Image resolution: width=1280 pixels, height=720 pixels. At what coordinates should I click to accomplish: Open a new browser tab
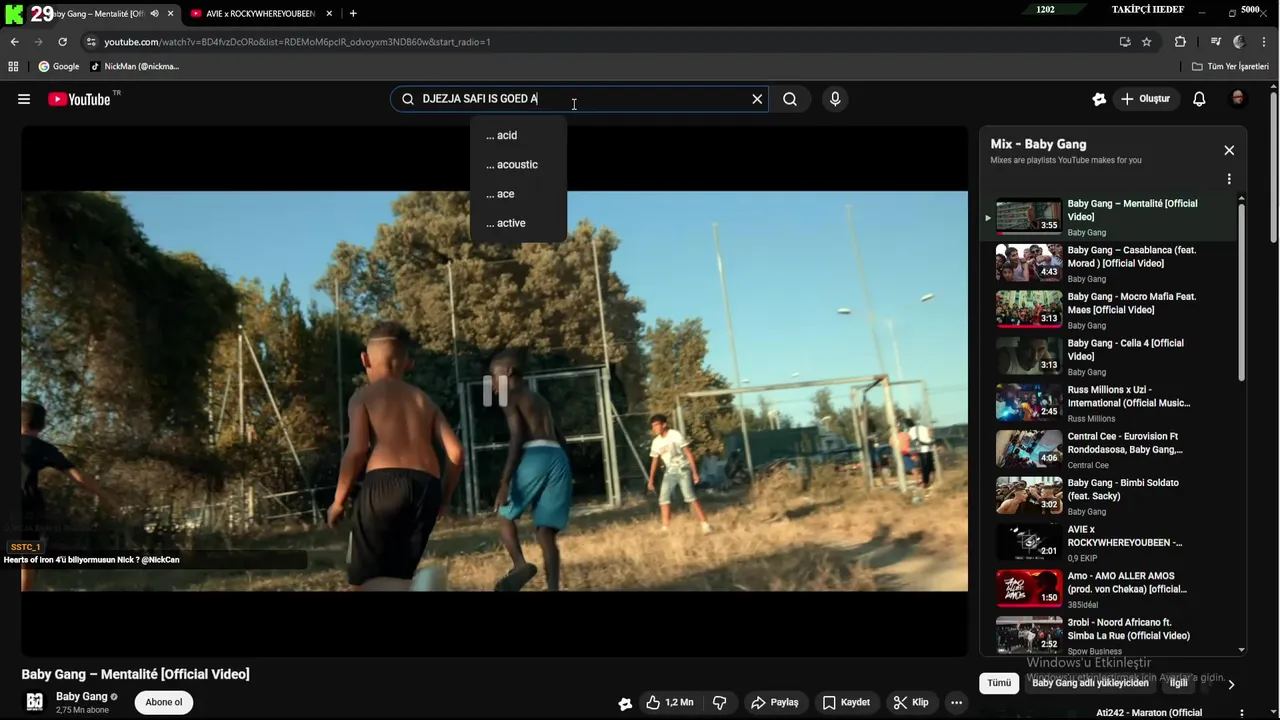pyautogui.click(x=353, y=14)
